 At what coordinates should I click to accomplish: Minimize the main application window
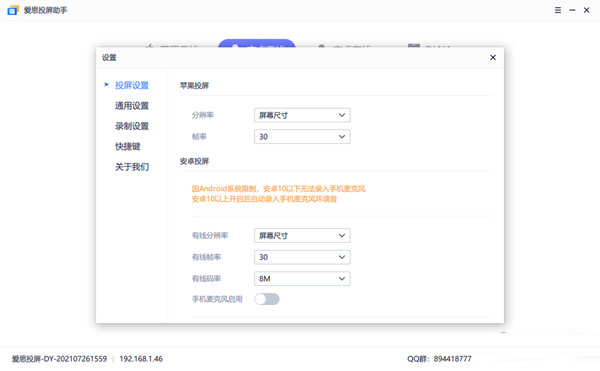(572, 10)
